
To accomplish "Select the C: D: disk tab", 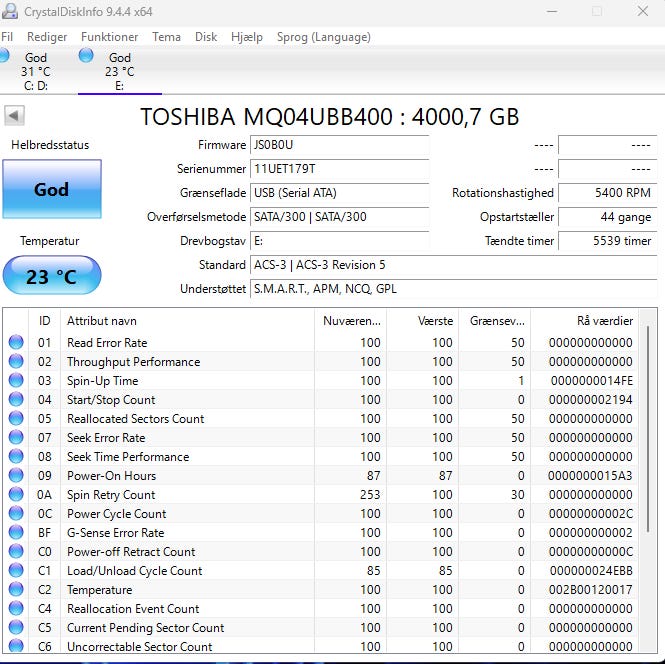I will 36,71.
